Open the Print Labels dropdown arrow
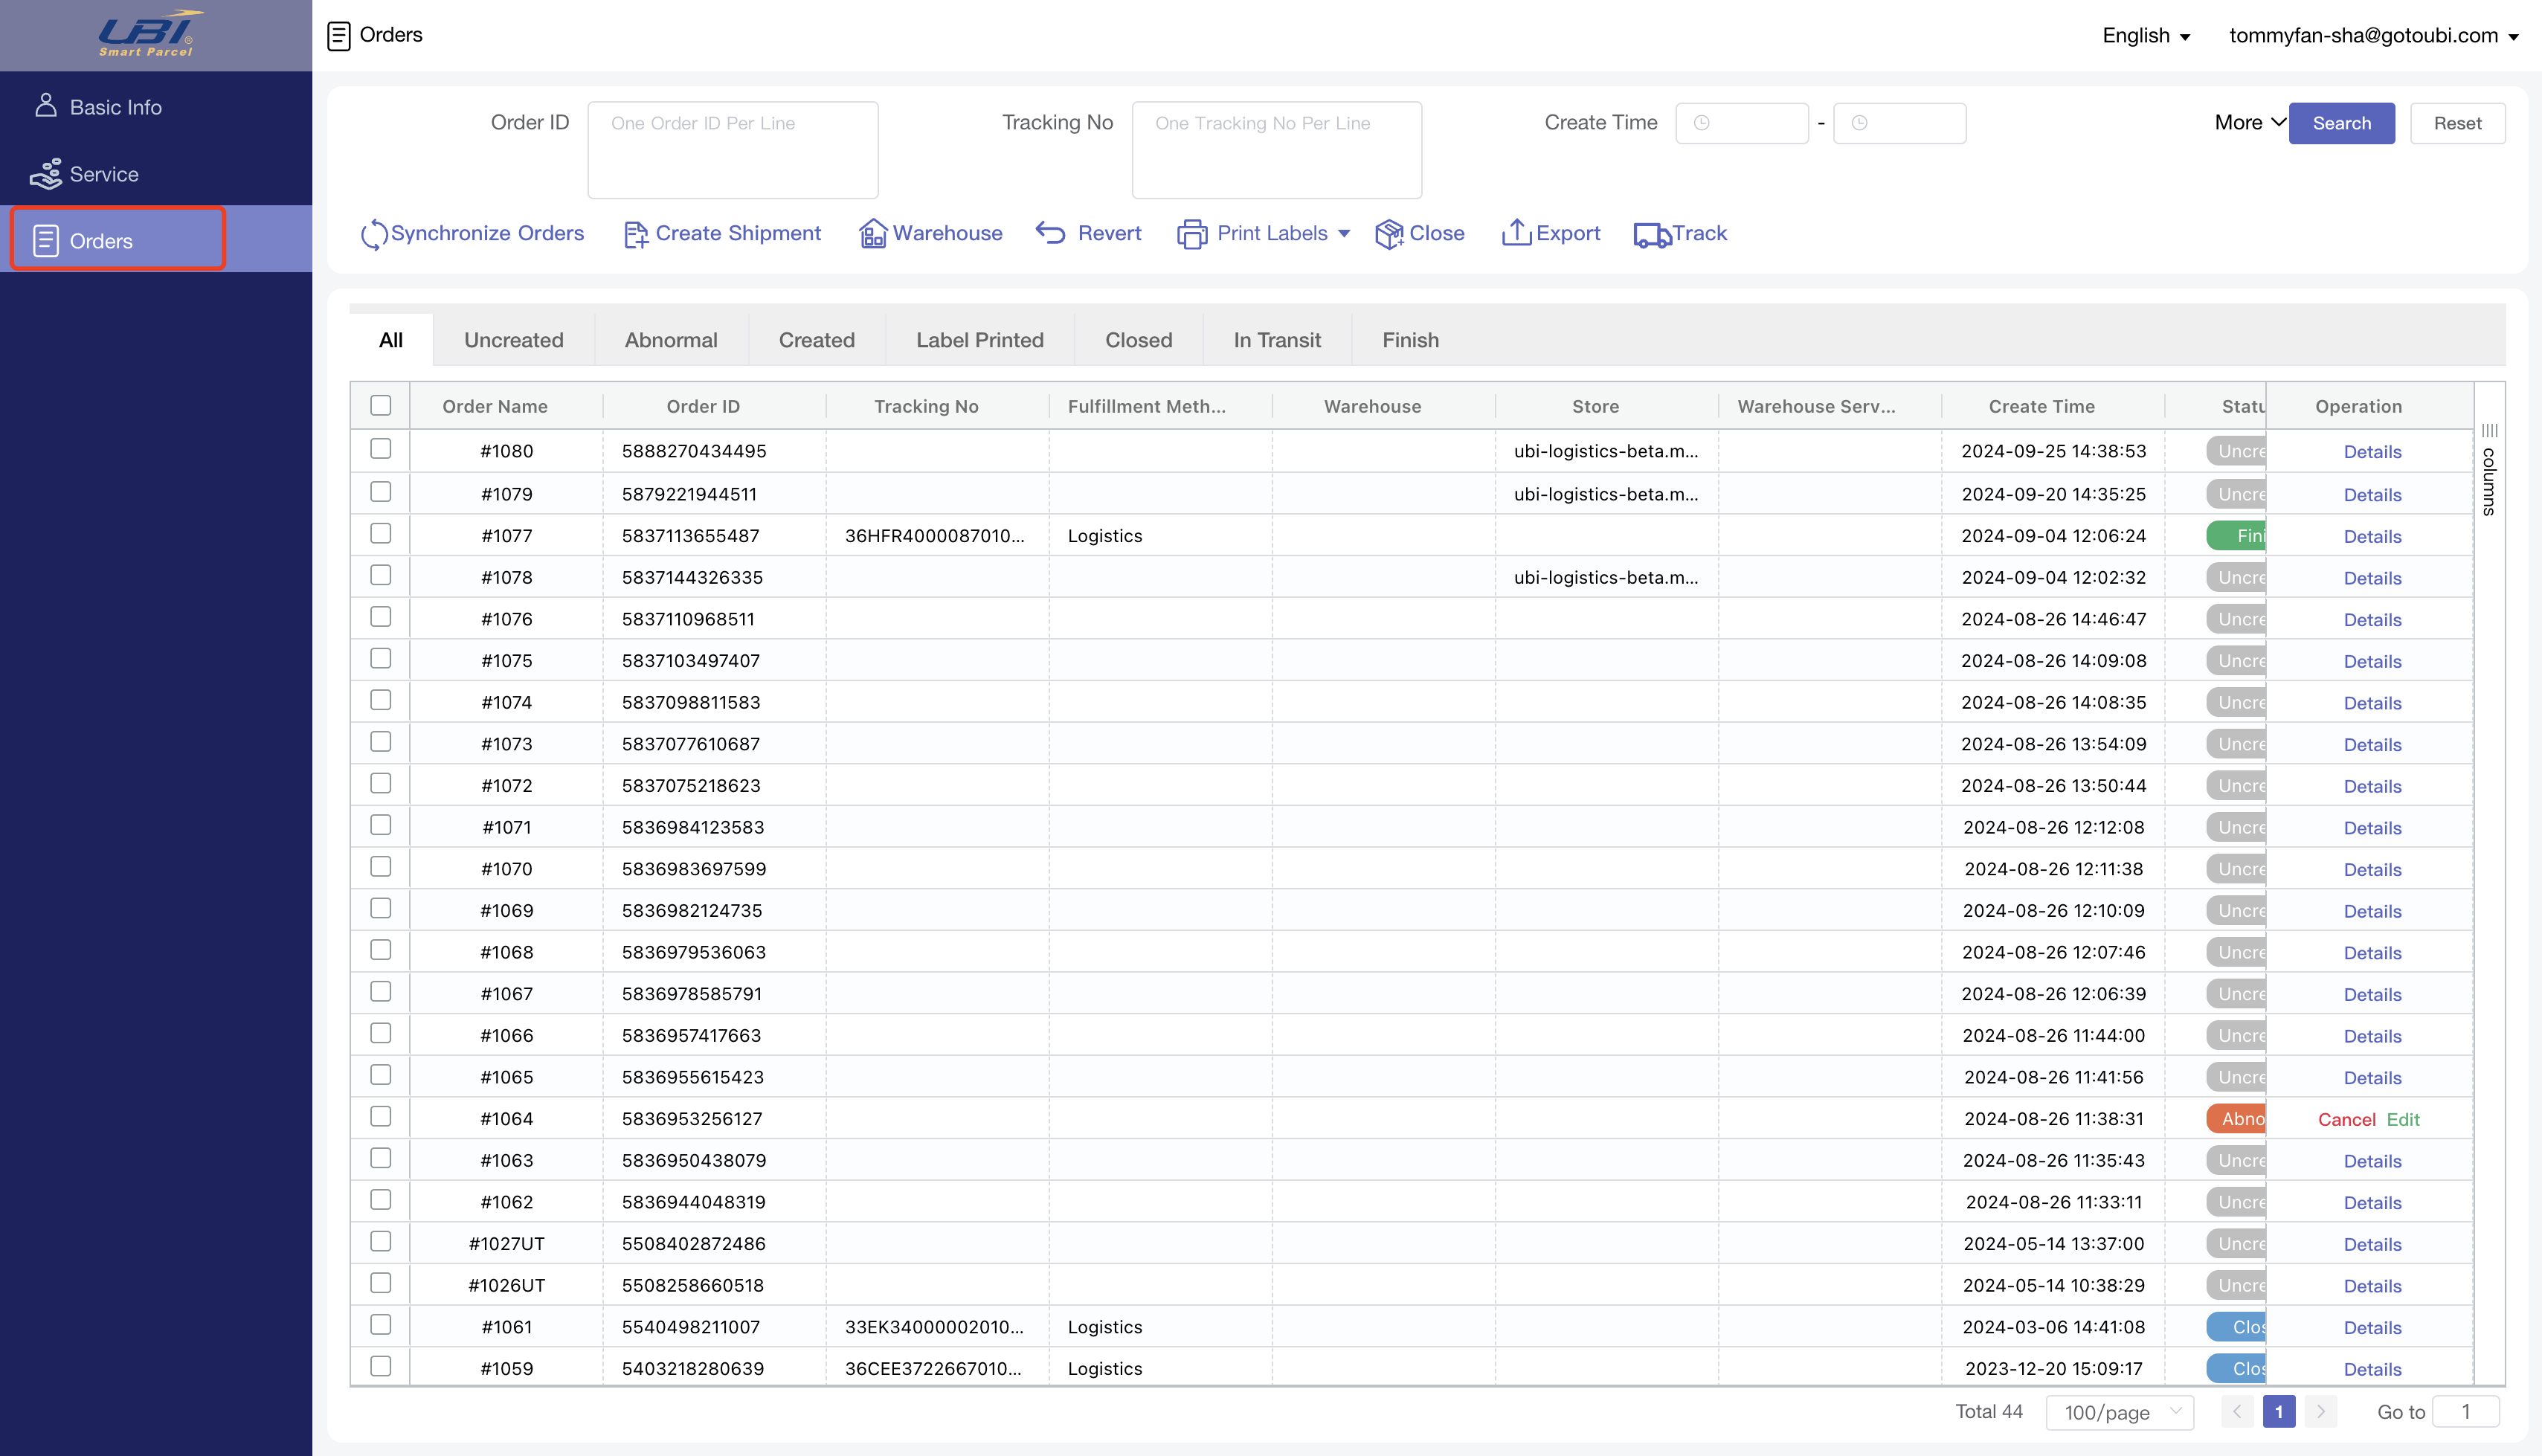2542x1456 pixels. [x=1344, y=234]
